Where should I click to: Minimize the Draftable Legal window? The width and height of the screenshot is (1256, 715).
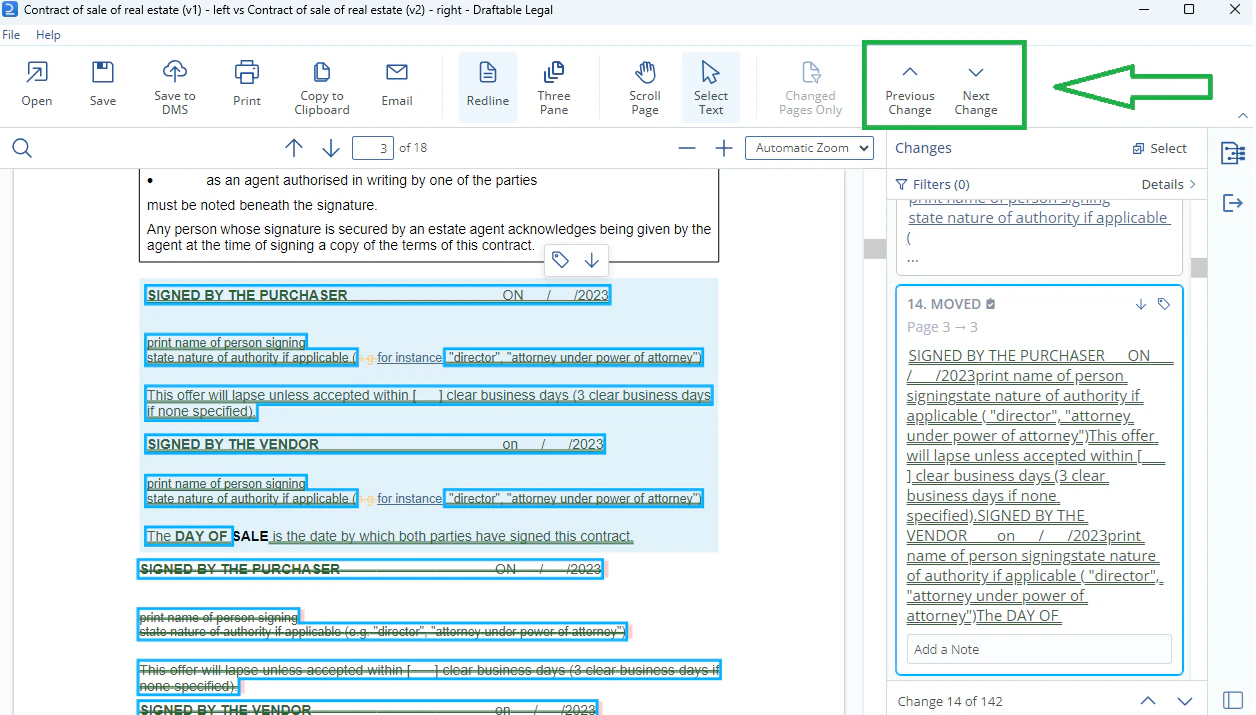point(1143,10)
